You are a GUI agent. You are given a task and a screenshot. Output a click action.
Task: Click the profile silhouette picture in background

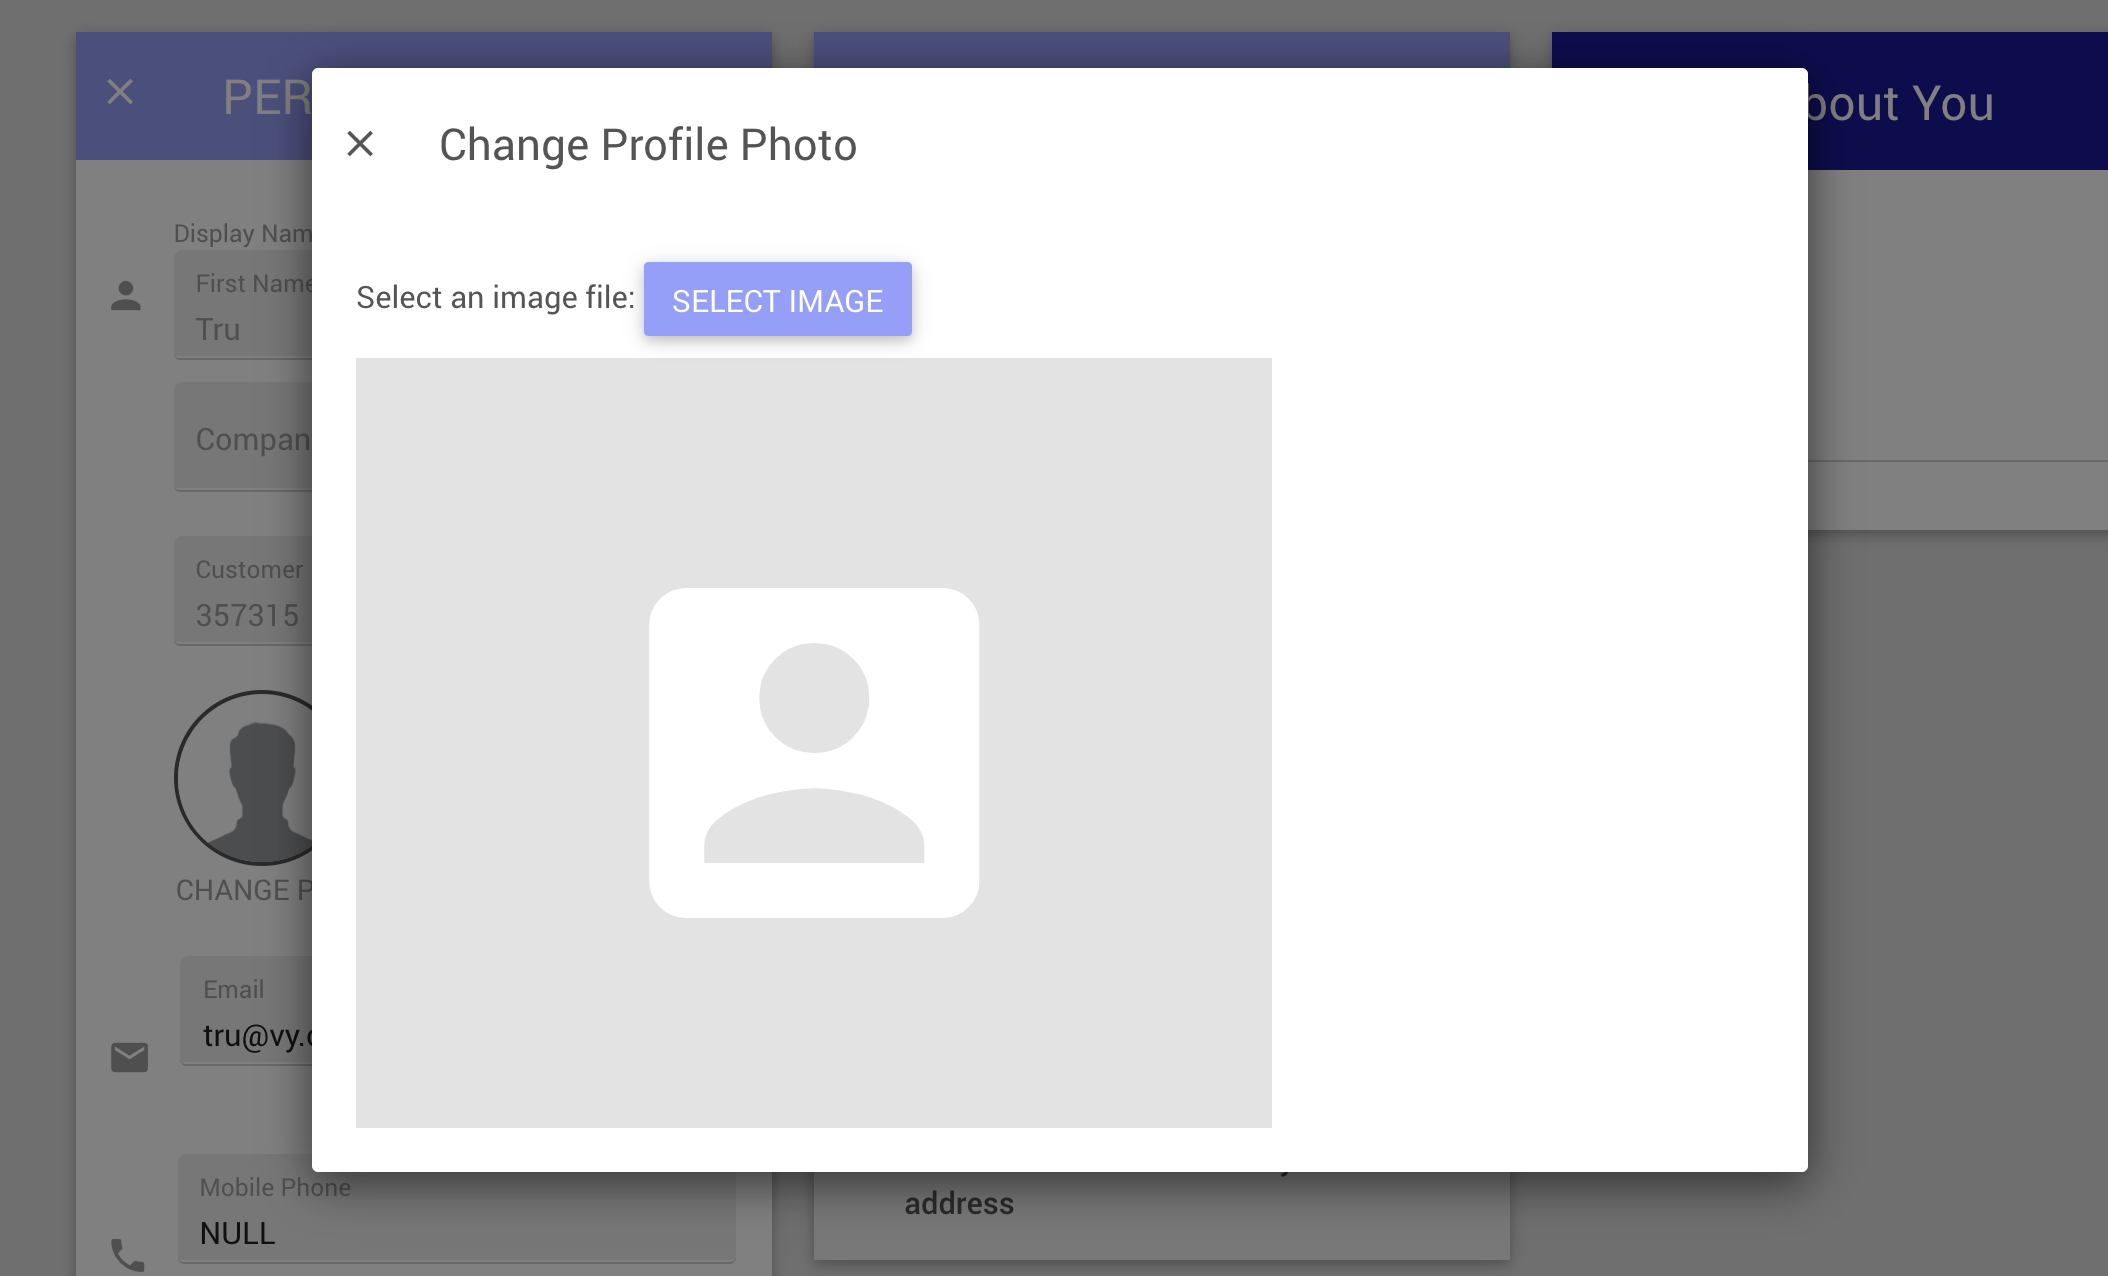click(244, 778)
